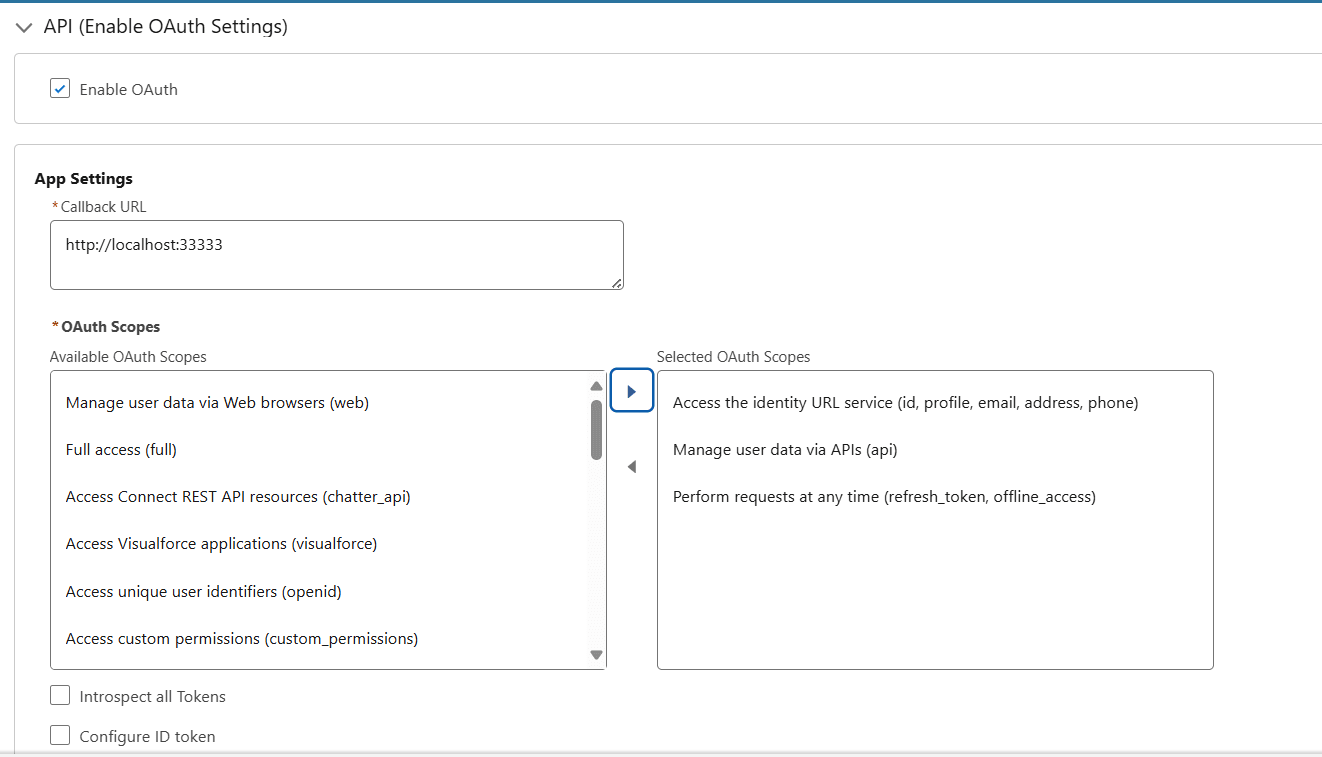Viewport: 1322px width, 757px height.
Task: Click the resize grip on the Callback URL box
Action: [617, 284]
